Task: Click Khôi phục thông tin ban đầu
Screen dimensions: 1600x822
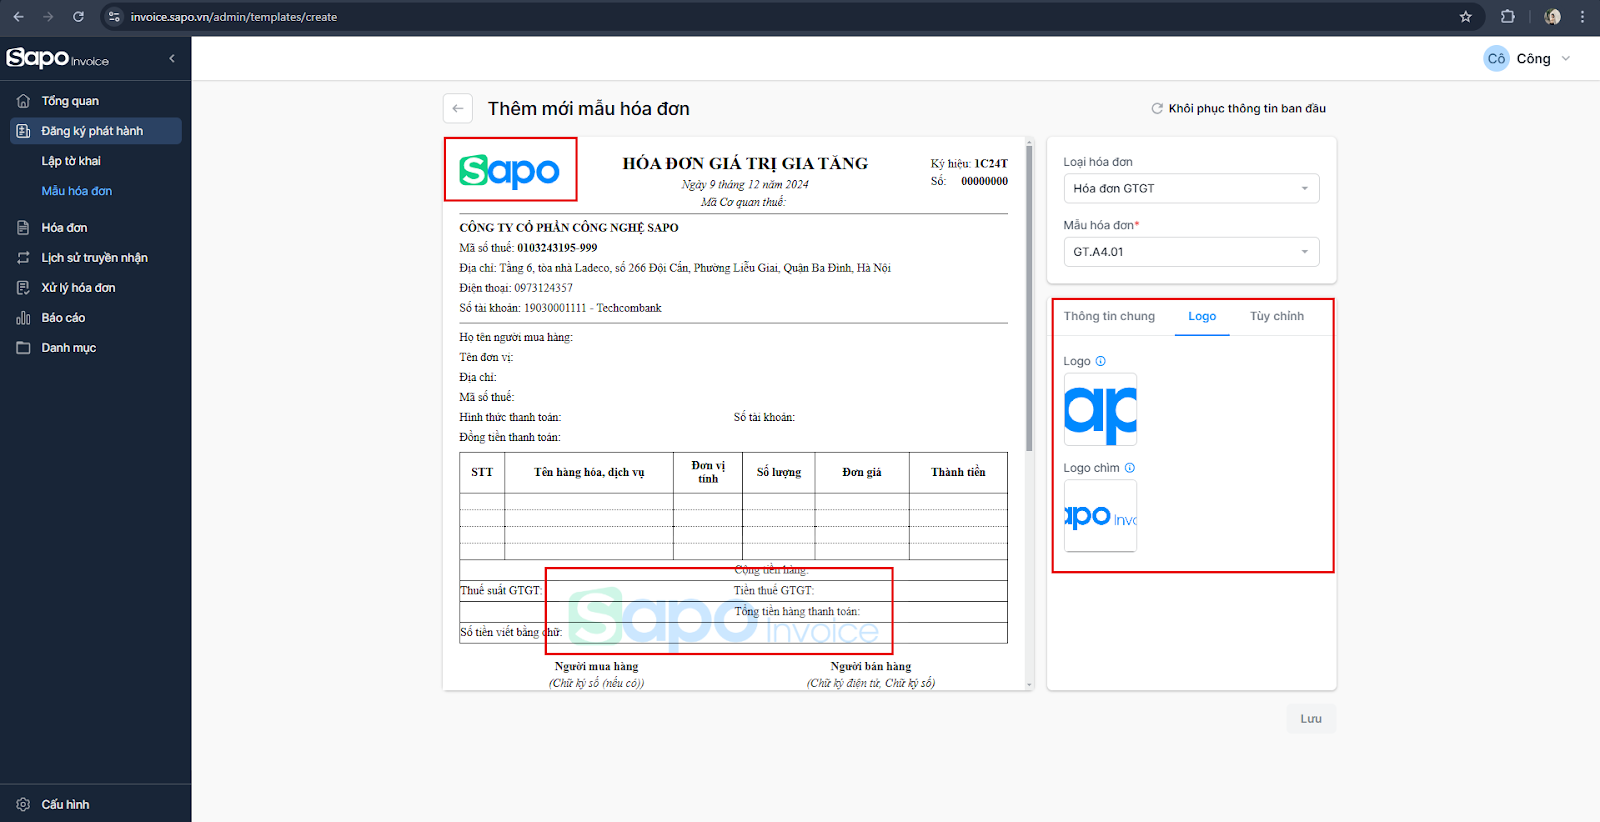Action: pyautogui.click(x=1239, y=109)
